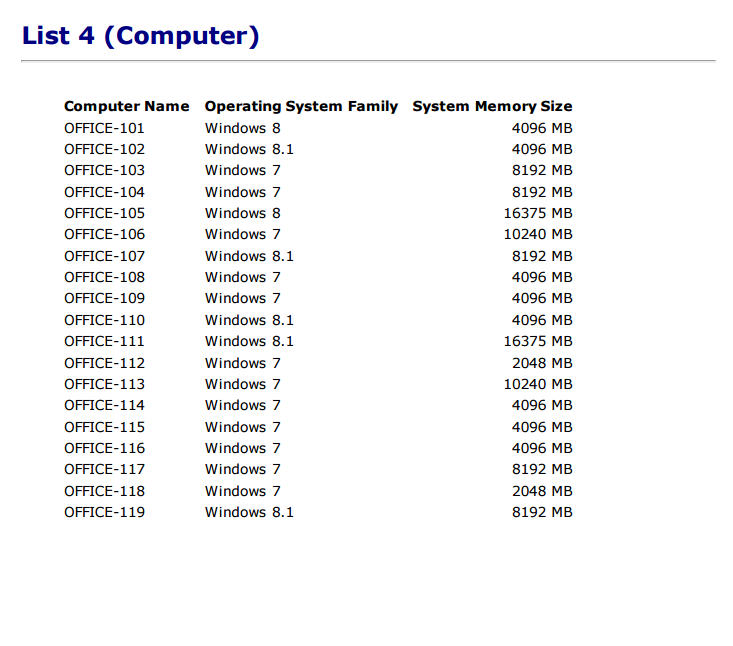Click 8192 MB in the OFFICE-107 row
The width and height of the screenshot is (733, 646).
pos(542,256)
